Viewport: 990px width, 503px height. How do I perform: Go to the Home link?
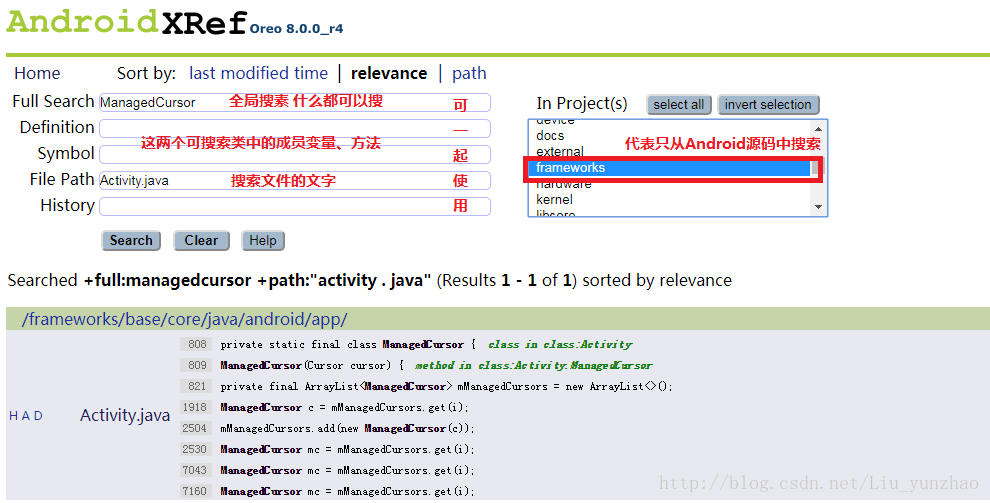point(37,73)
